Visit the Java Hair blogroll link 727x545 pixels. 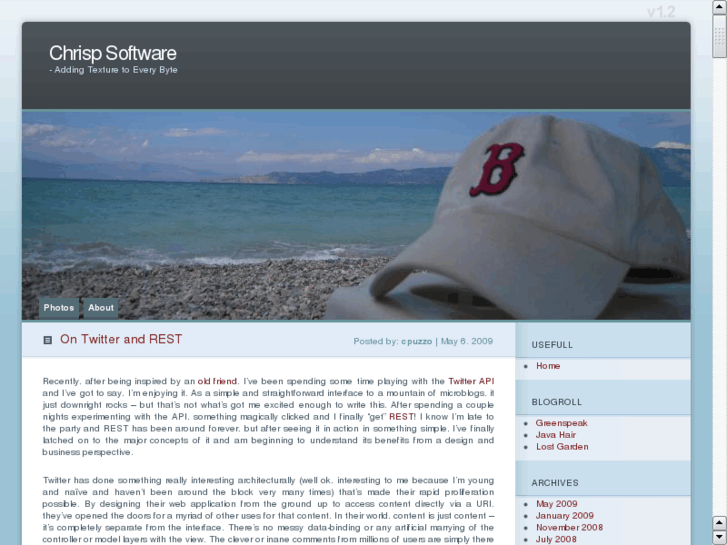[556, 435]
